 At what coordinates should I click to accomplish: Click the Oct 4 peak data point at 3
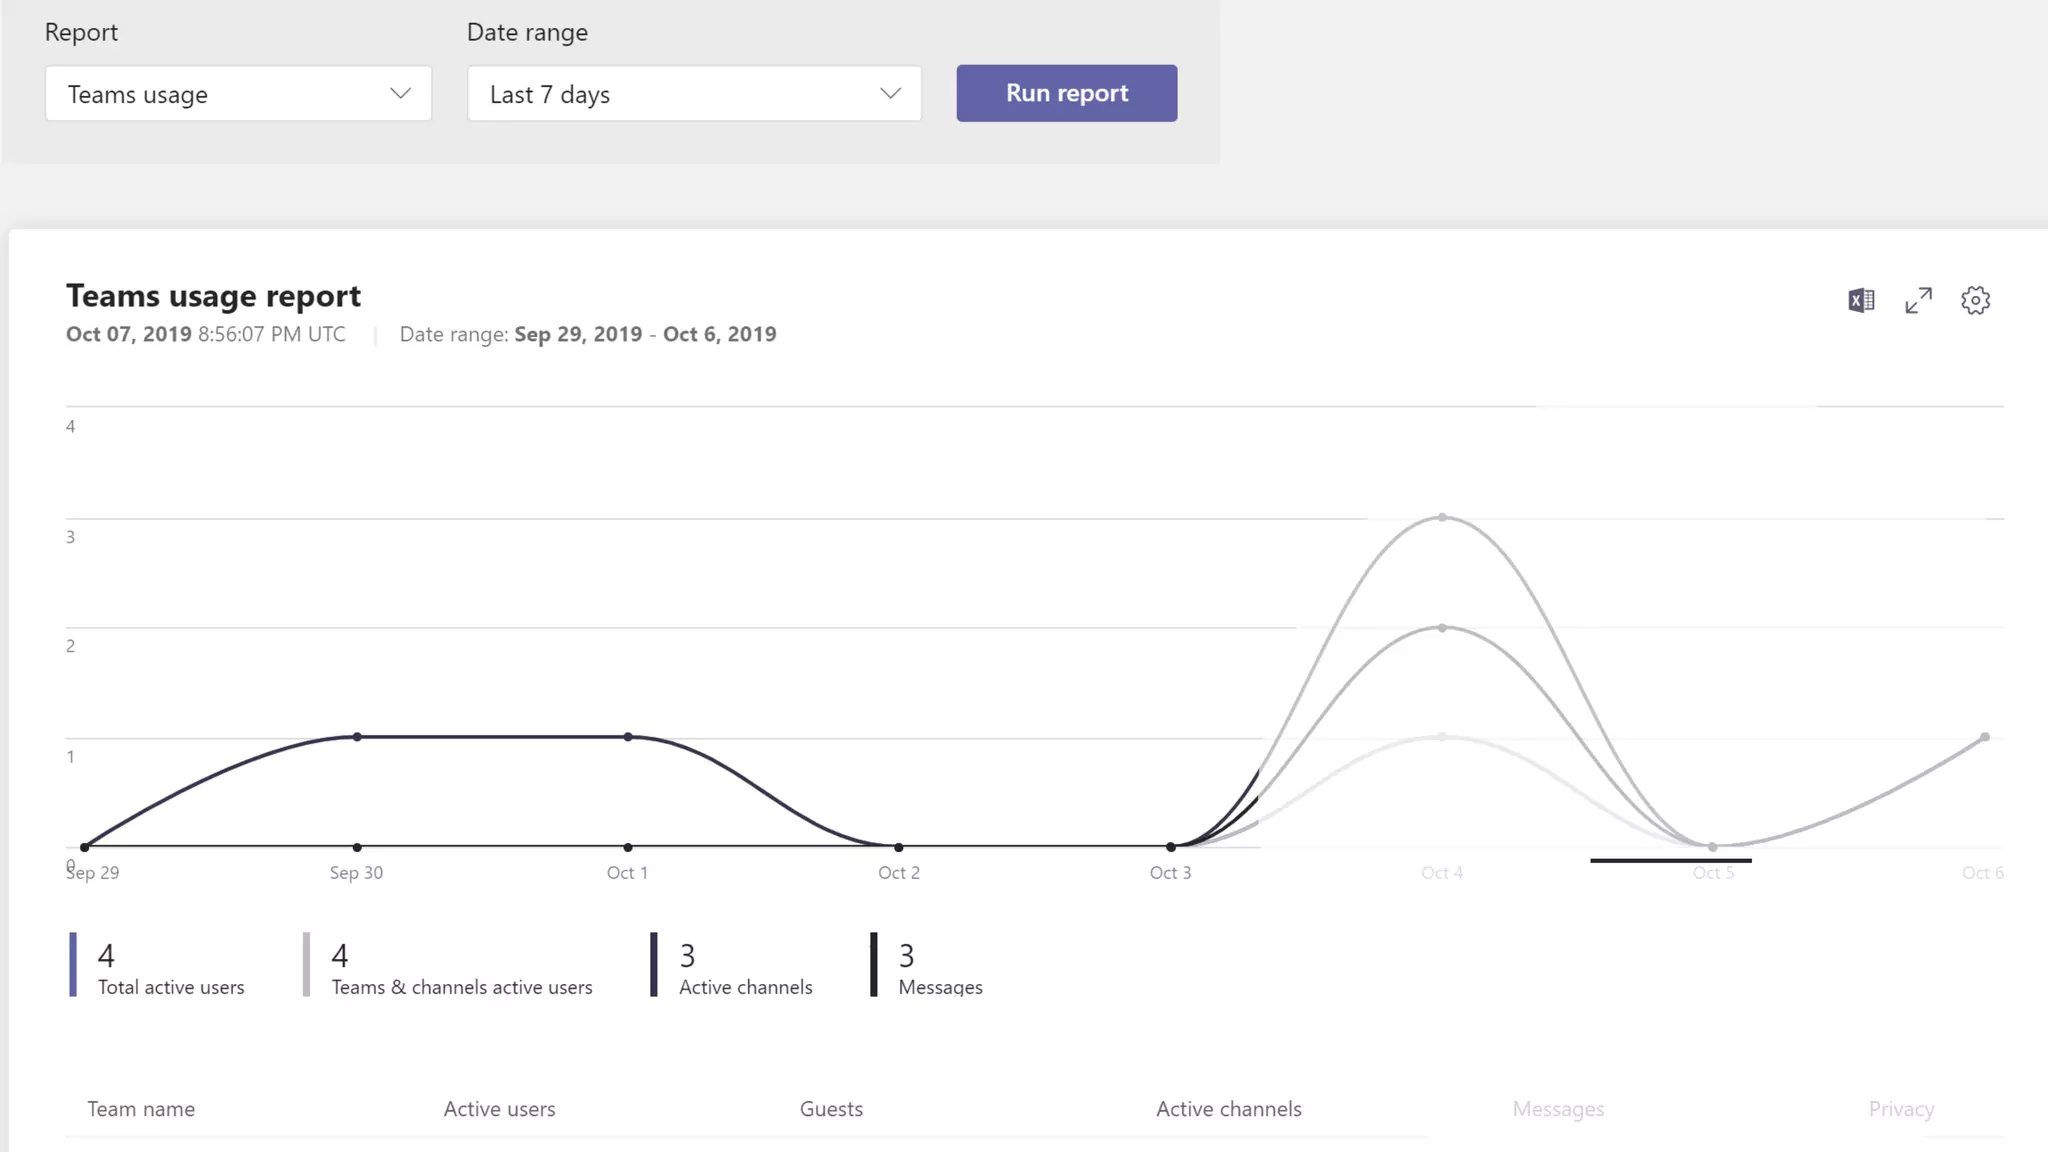(x=1442, y=518)
